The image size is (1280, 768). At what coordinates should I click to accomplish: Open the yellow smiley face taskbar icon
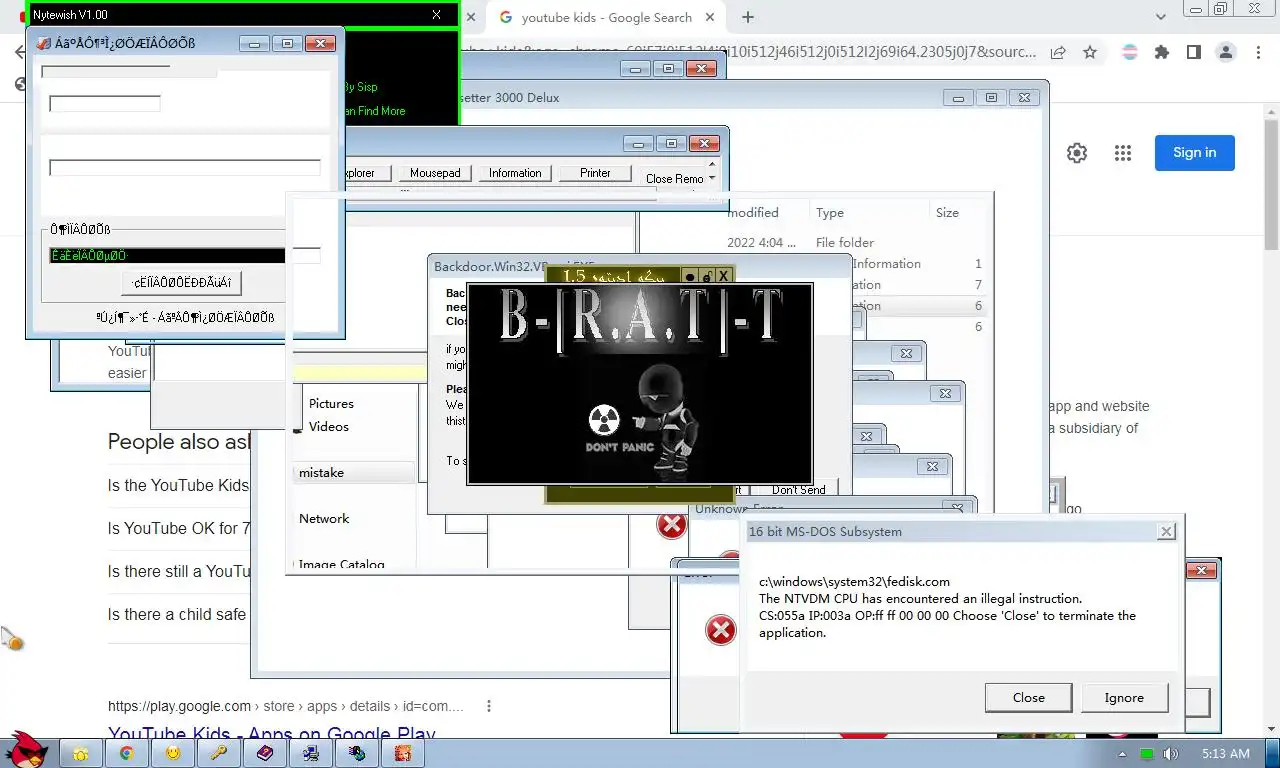pos(173,753)
